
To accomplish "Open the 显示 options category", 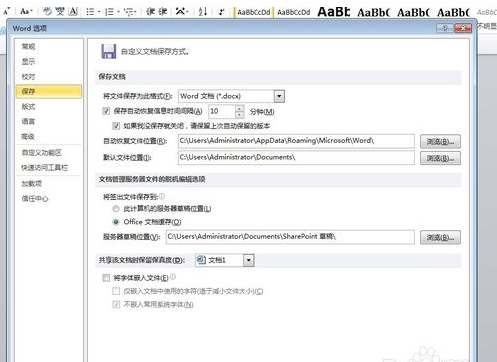I will (49, 62).
